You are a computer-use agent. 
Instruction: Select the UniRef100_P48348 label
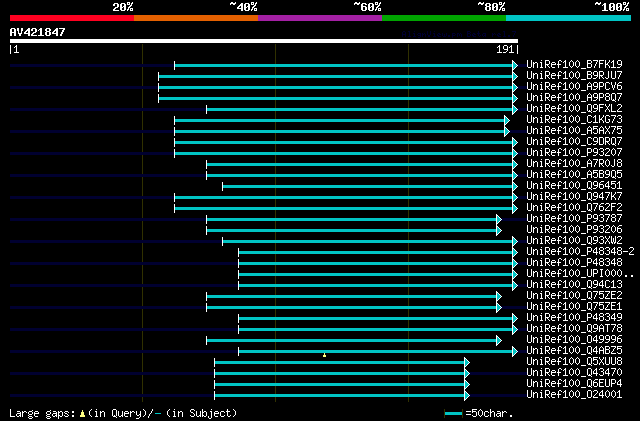(574, 263)
